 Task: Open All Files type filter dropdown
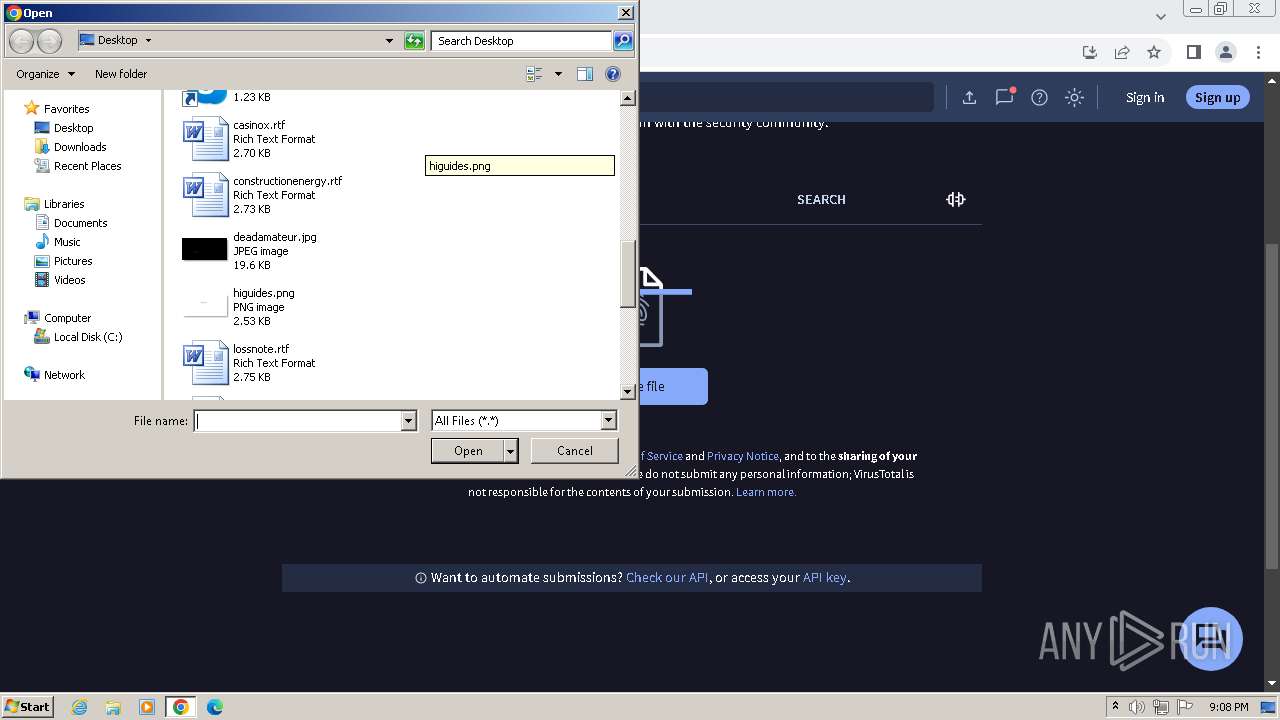tap(608, 421)
